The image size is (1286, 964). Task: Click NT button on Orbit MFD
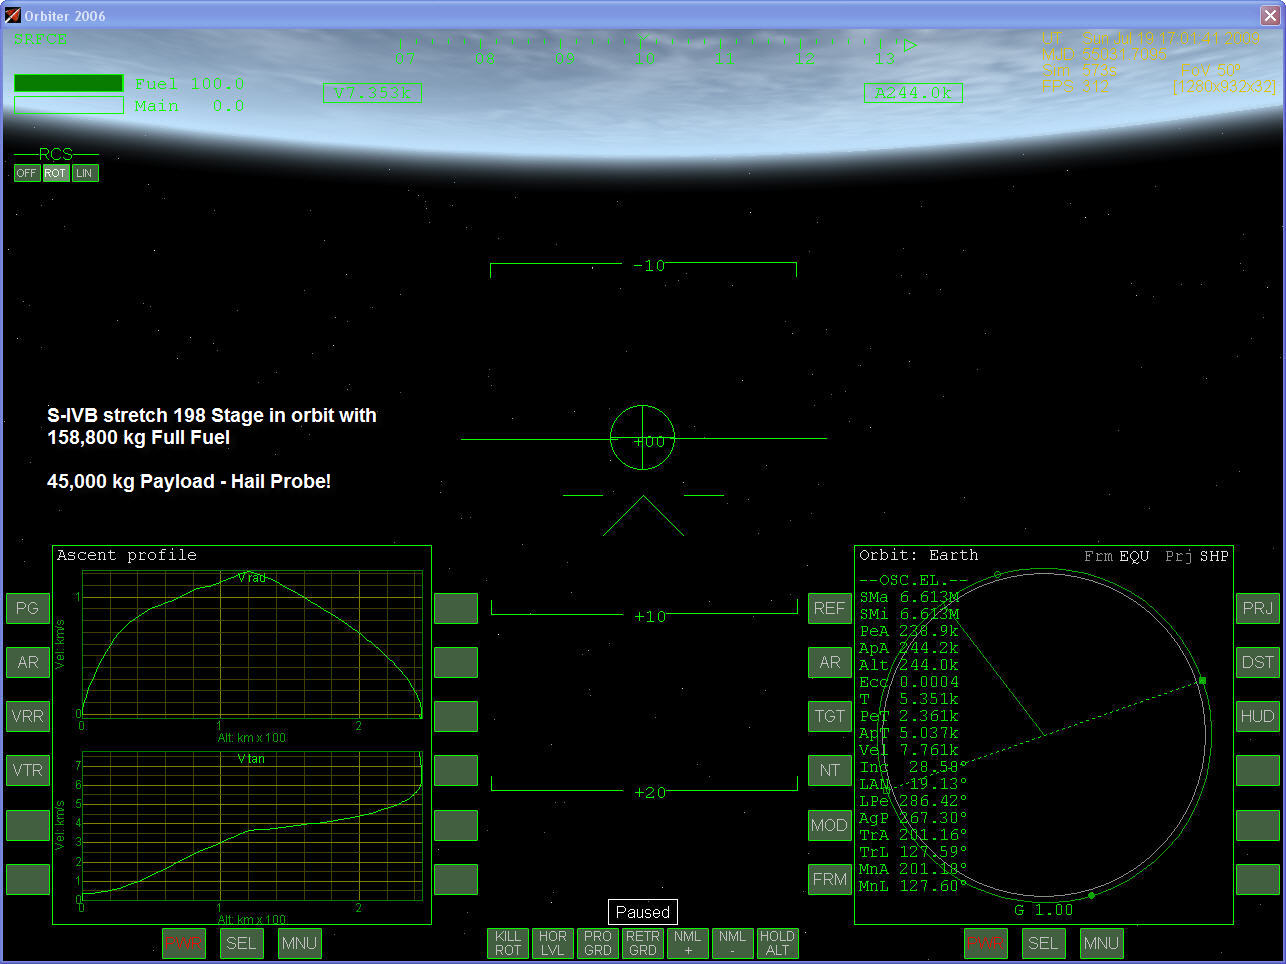(x=830, y=770)
